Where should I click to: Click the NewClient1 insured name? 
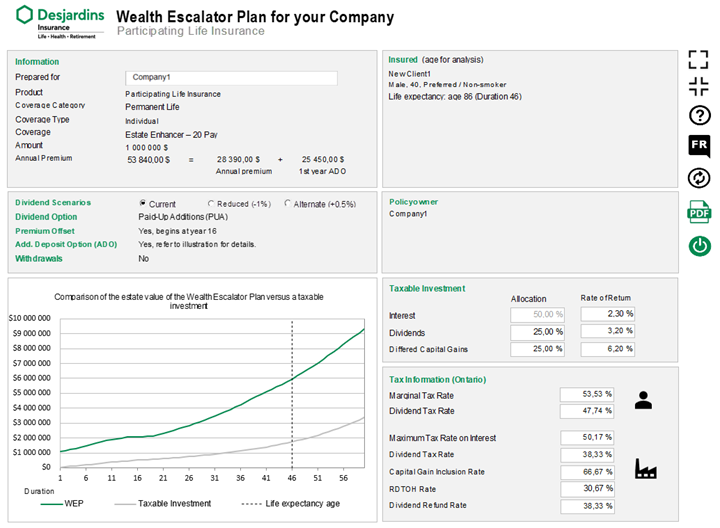tap(410, 74)
